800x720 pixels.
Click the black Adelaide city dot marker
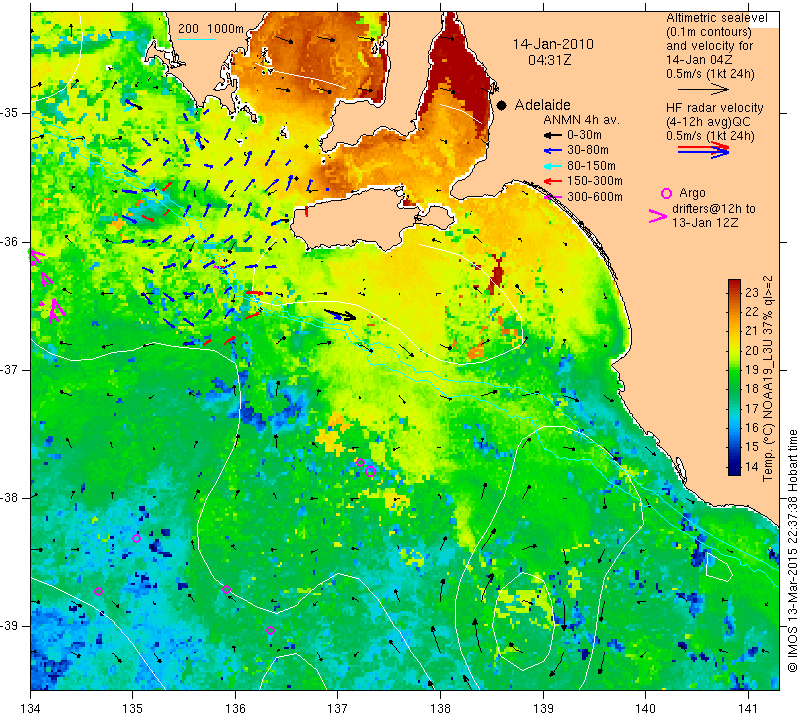(x=502, y=105)
